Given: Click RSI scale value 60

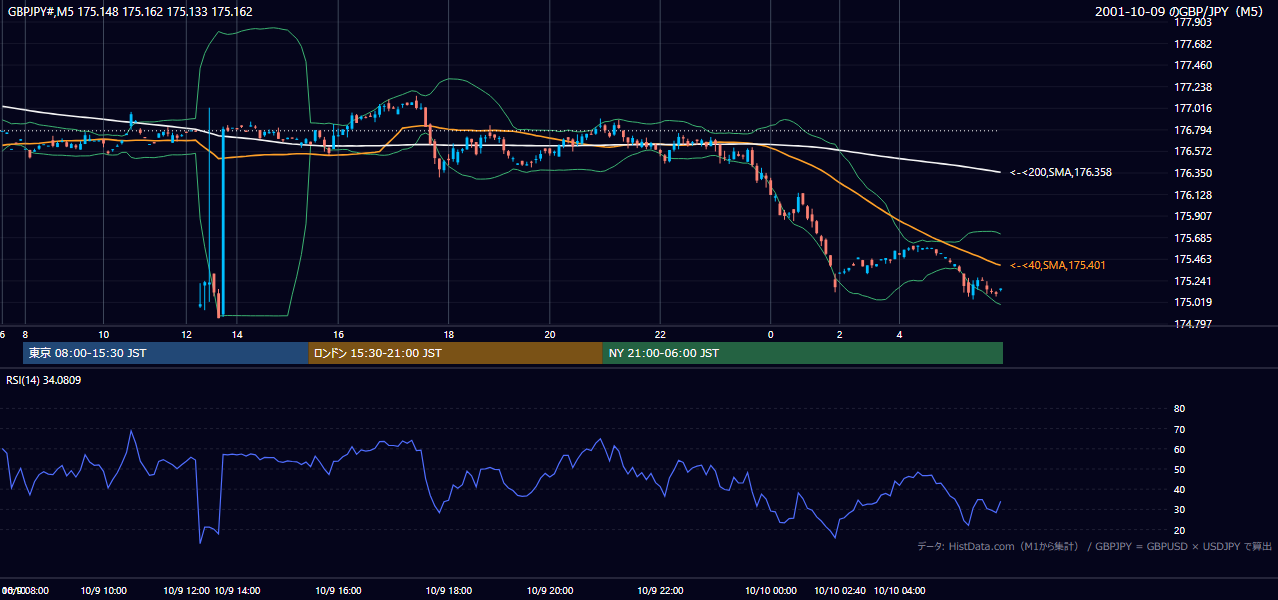Looking at the screenshot, I should 1179,449.
